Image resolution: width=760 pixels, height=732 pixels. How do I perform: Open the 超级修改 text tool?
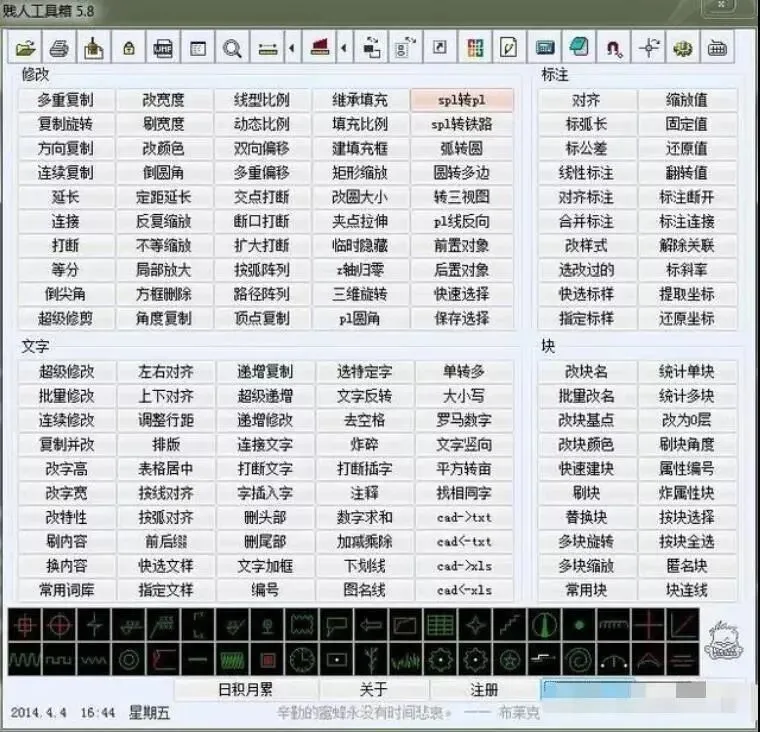pos(67,372)
